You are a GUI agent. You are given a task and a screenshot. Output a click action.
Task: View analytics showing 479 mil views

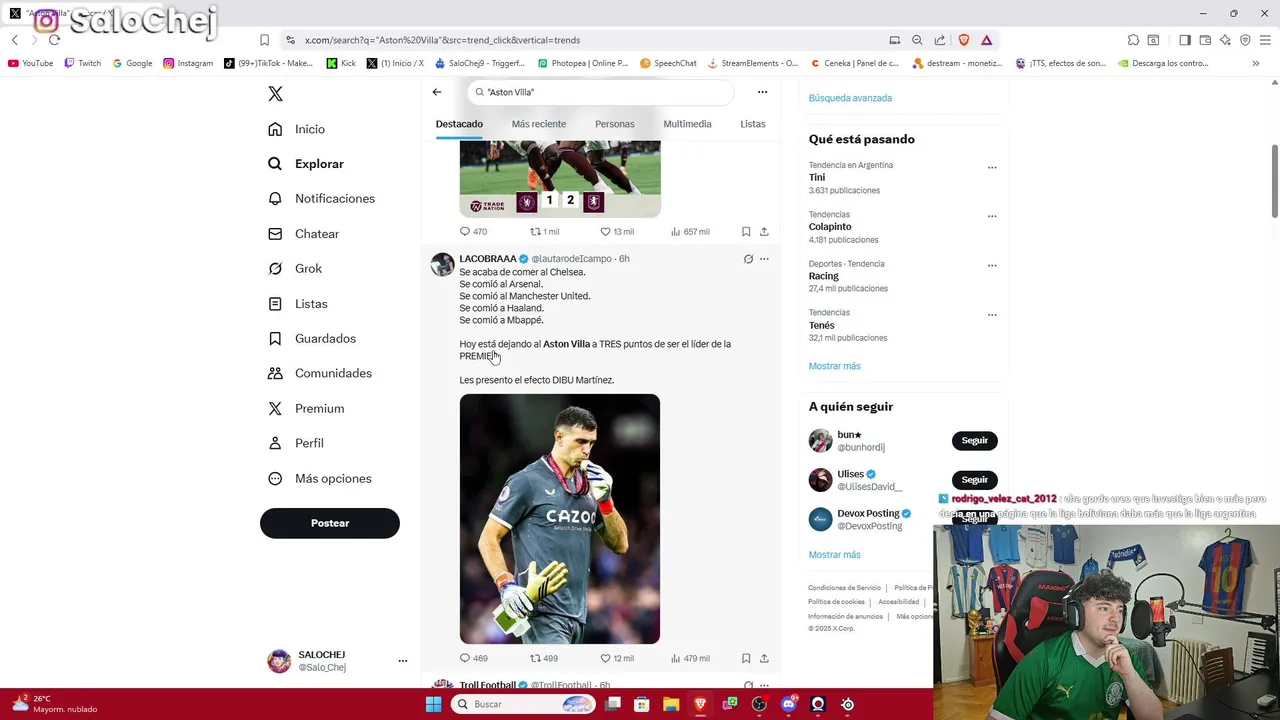690,658
